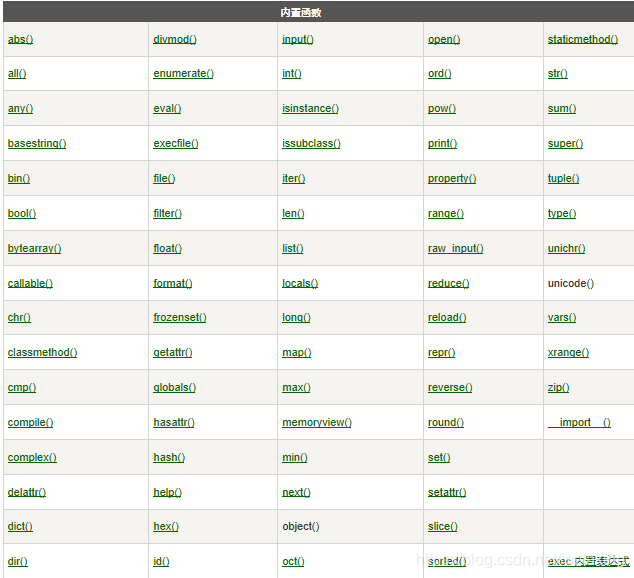Open the frozenset() link
634x578 pixels.
coord(180,317)
